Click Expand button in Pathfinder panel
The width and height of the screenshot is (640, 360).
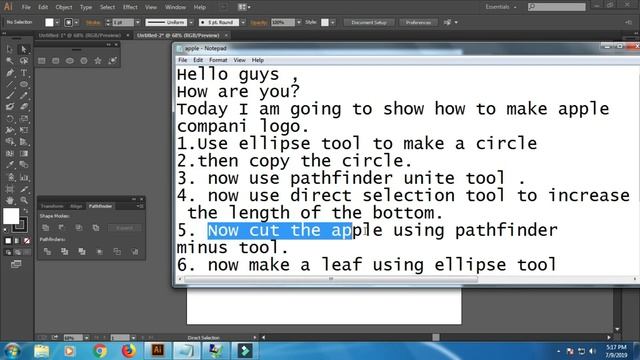(124, 228)
